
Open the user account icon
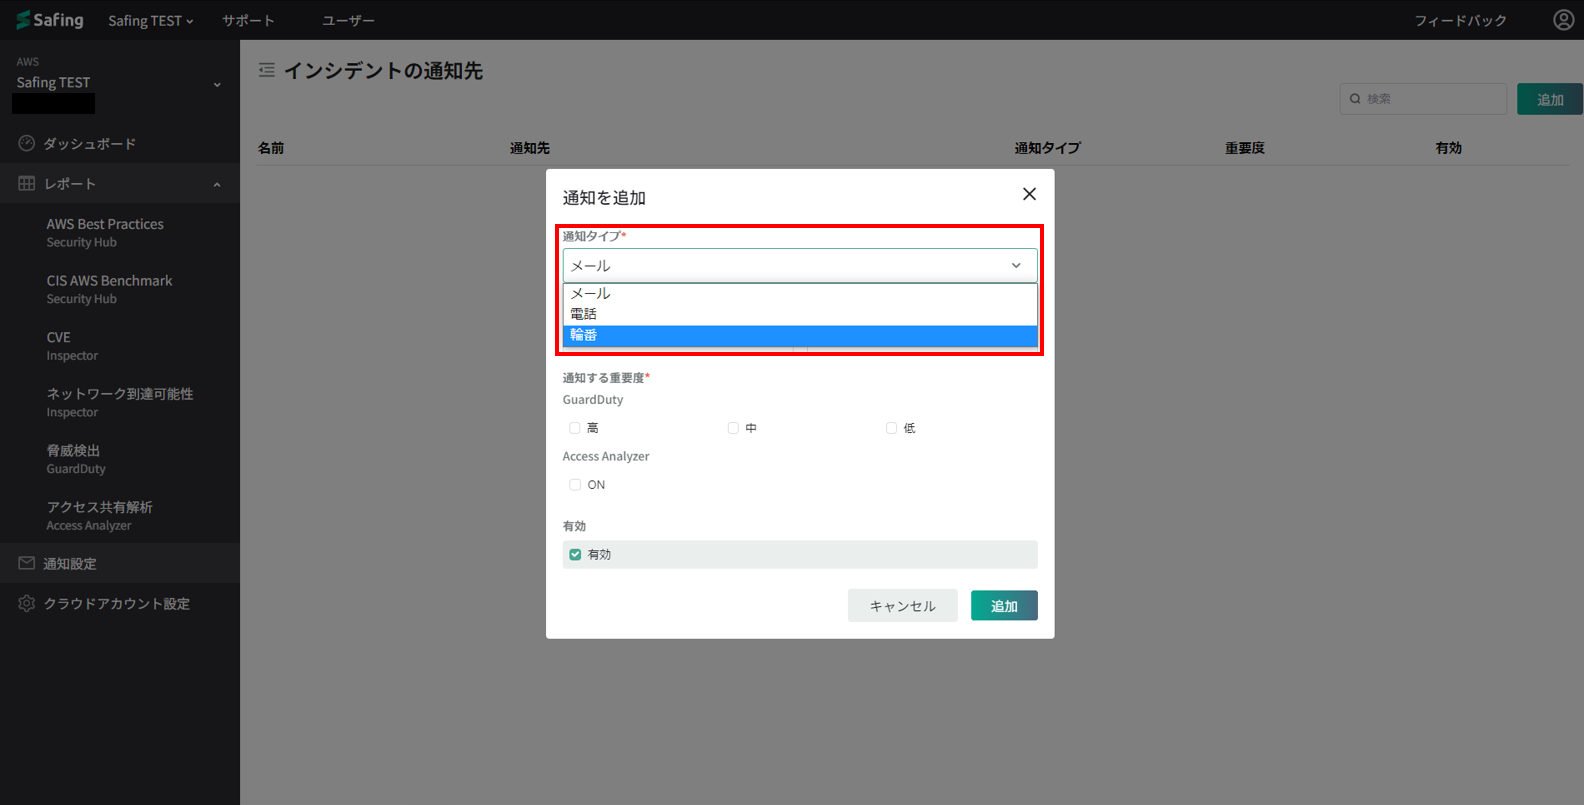[x=1563, y=20]
